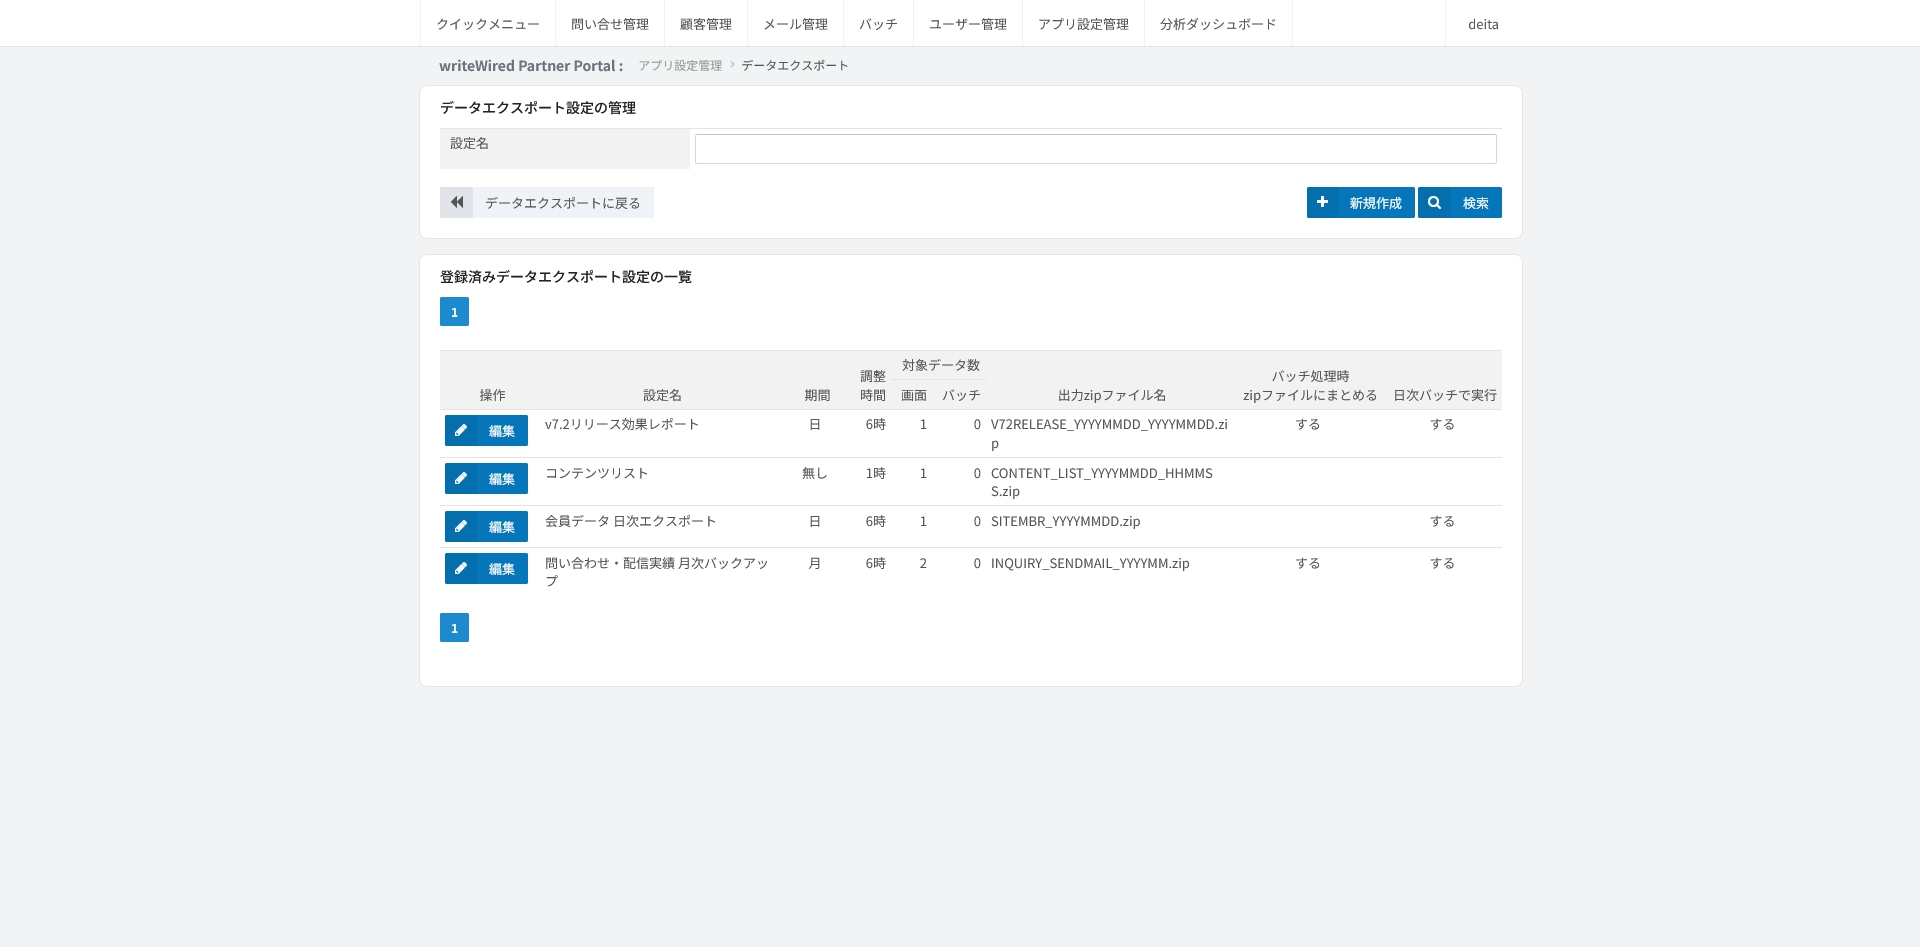
Task: Click the v7.2リリース効果レポート setting name
Action: point(622,424)
